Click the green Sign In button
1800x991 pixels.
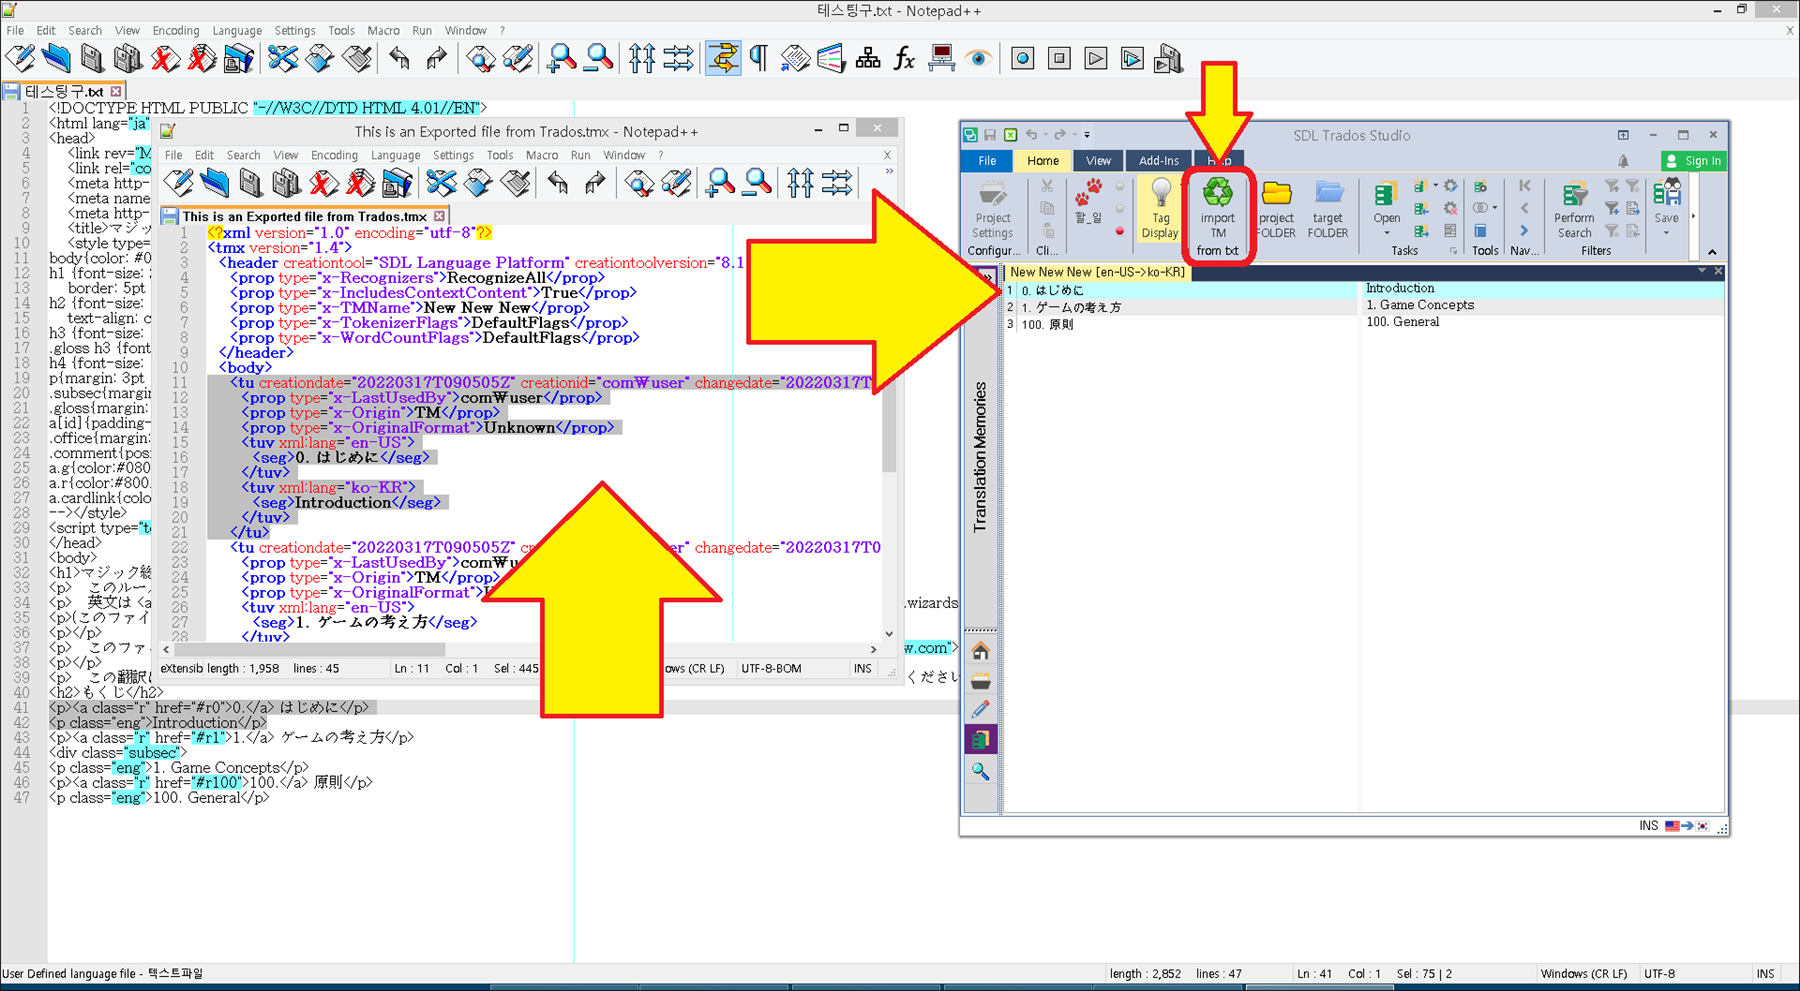click(x=1692, y=161)
